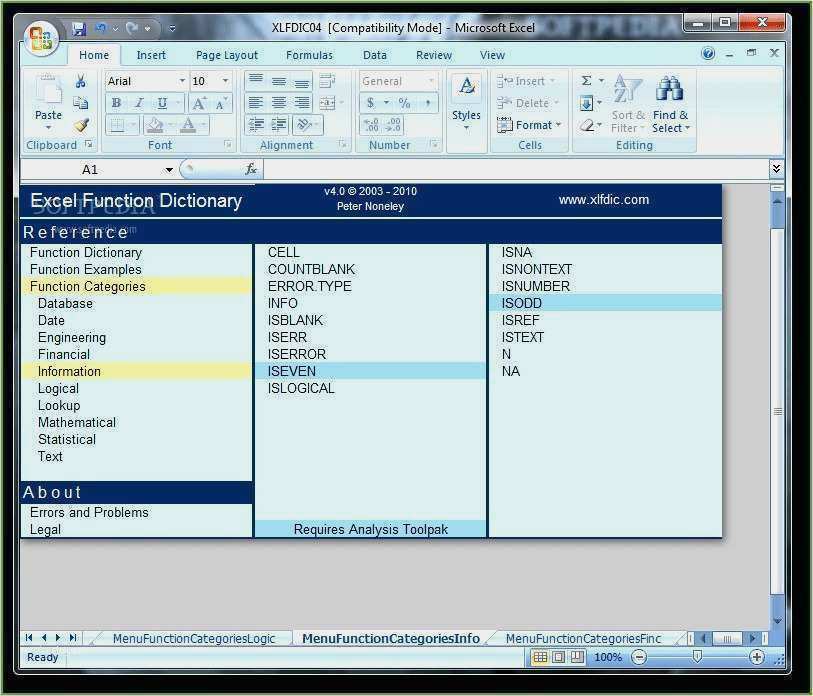Expand the formula bar
813x696 pixels.
point(776,168)
